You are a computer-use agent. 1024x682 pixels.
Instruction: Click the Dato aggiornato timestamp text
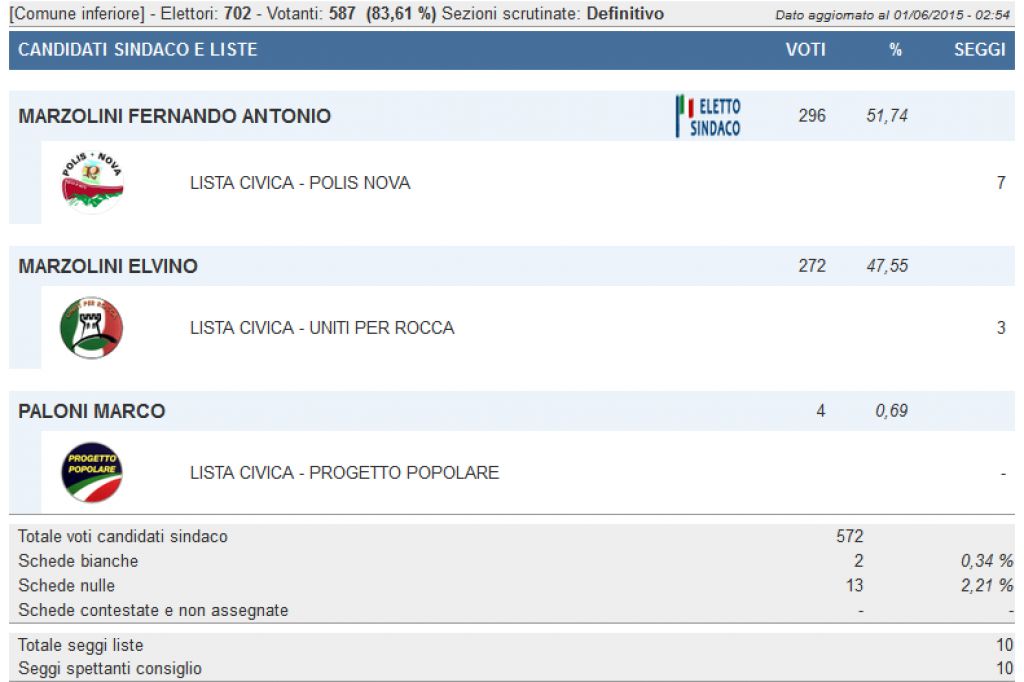[894, 16]
